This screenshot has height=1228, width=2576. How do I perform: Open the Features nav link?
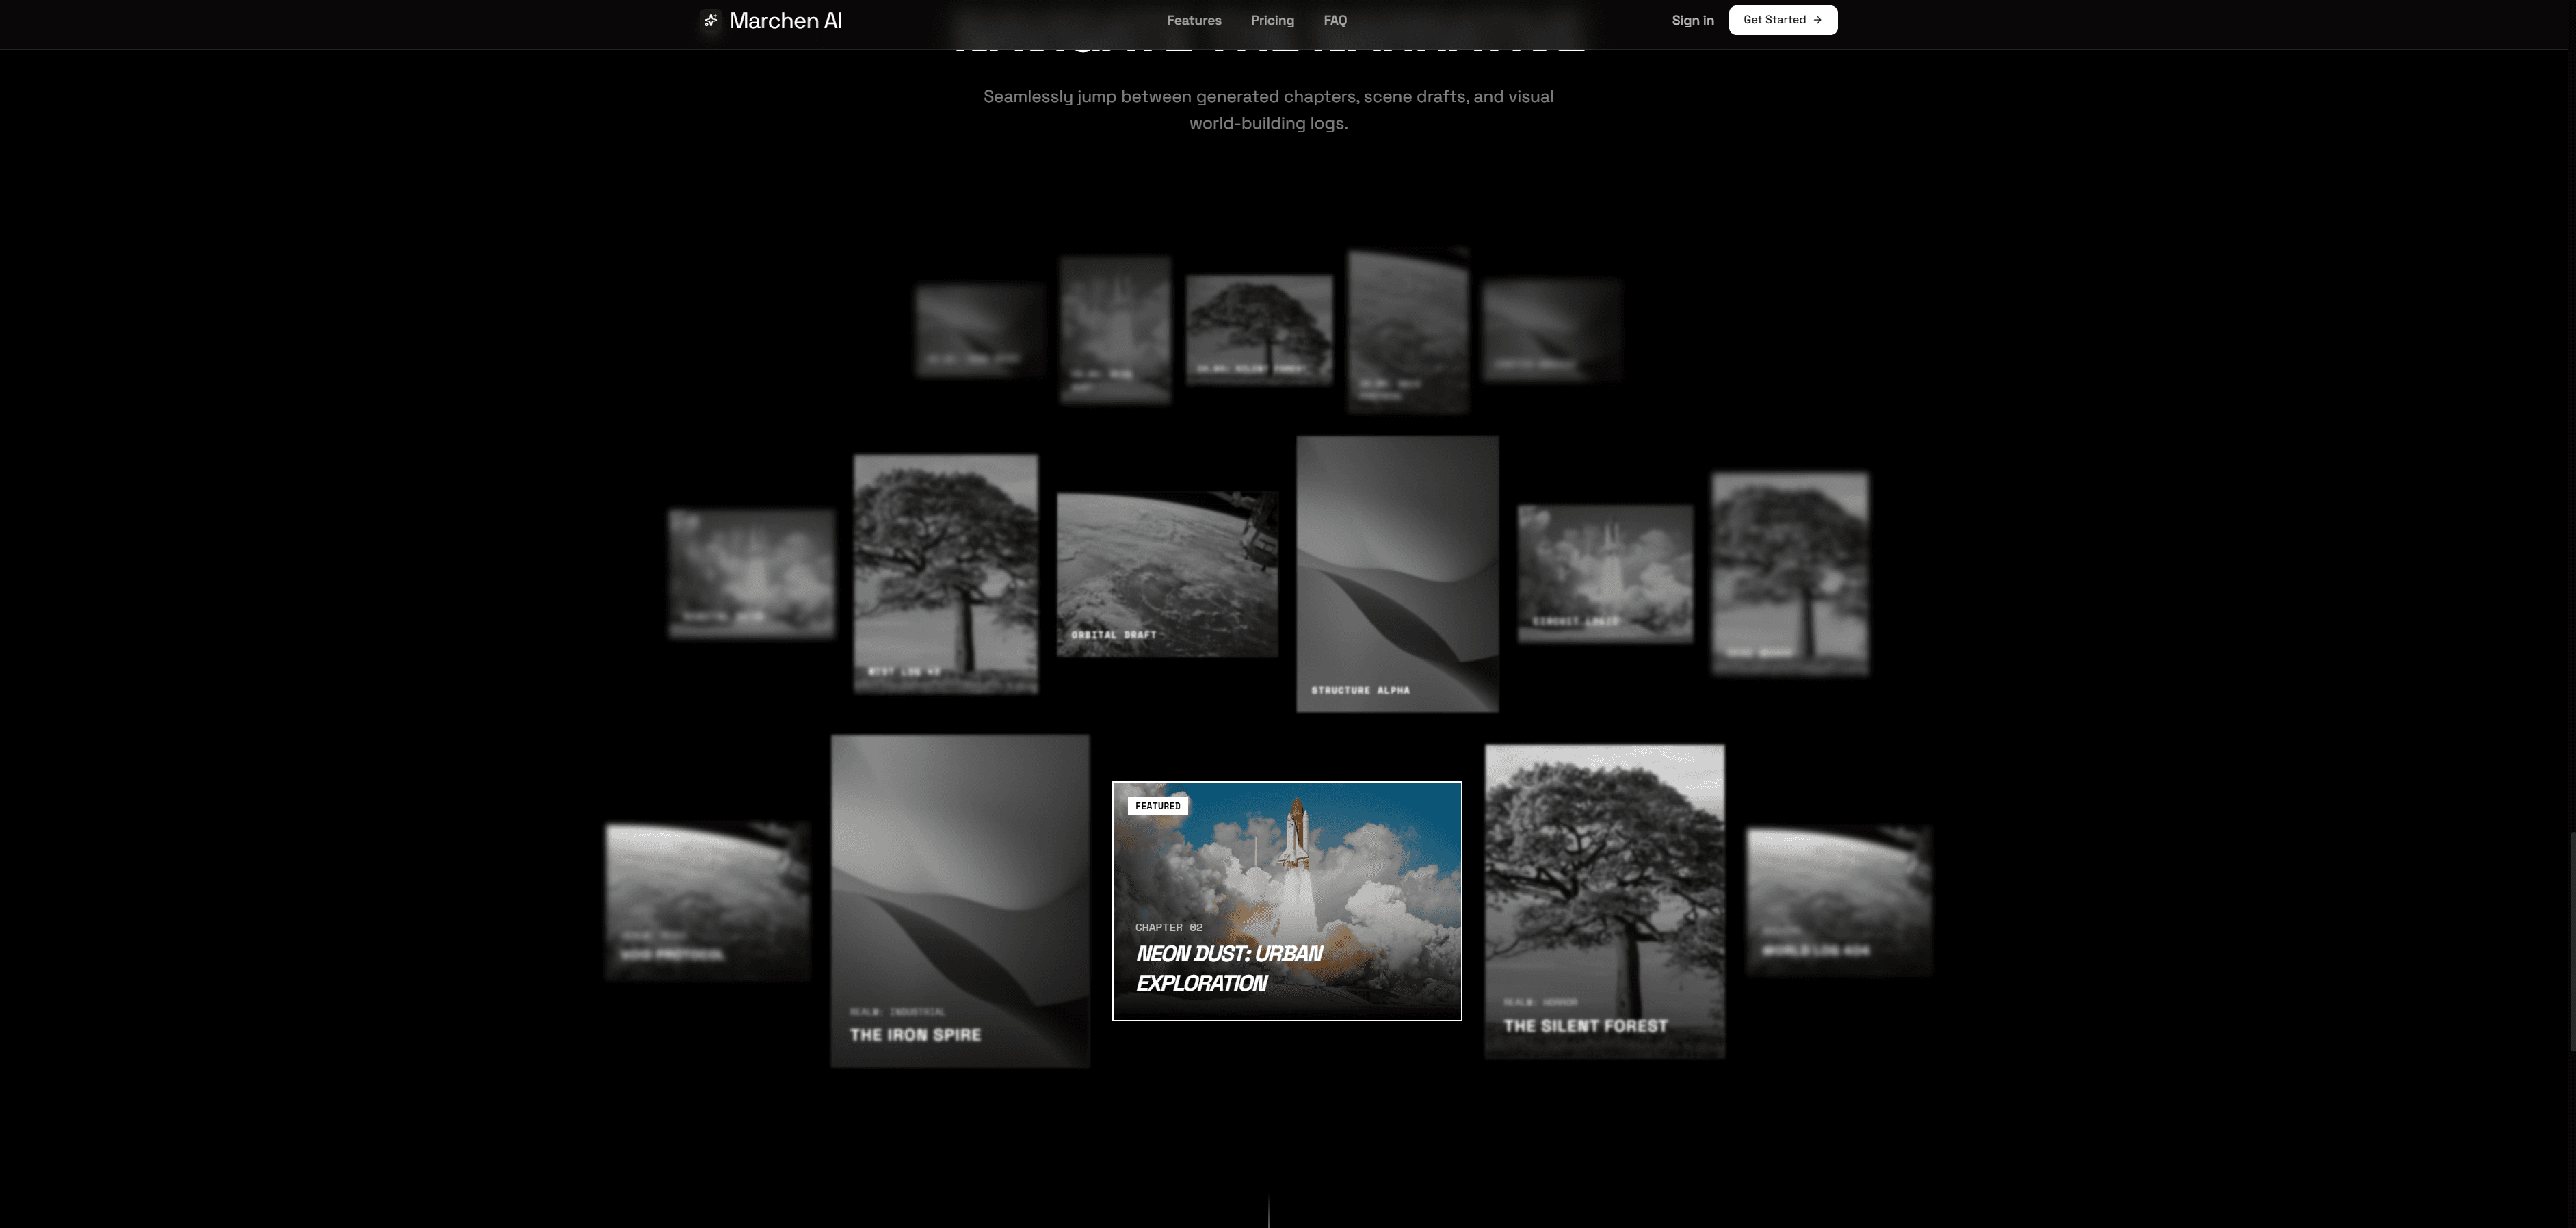click(1193, 20)
